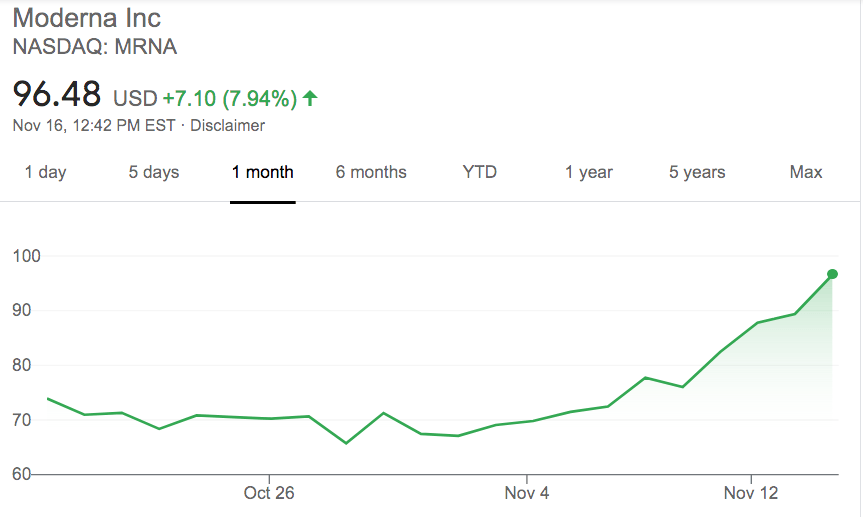Click the NASDAQ: MRNA ticker text

pyautogui.click(x=95, y=46)
